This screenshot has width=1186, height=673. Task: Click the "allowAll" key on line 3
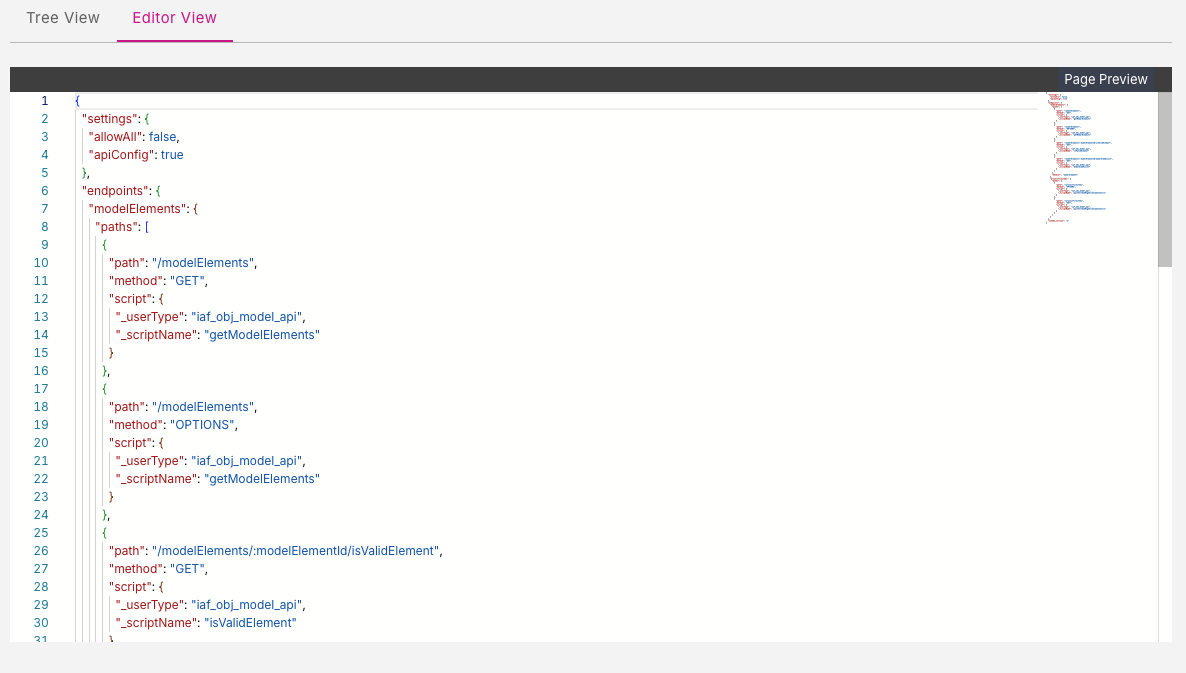point(115,137)
